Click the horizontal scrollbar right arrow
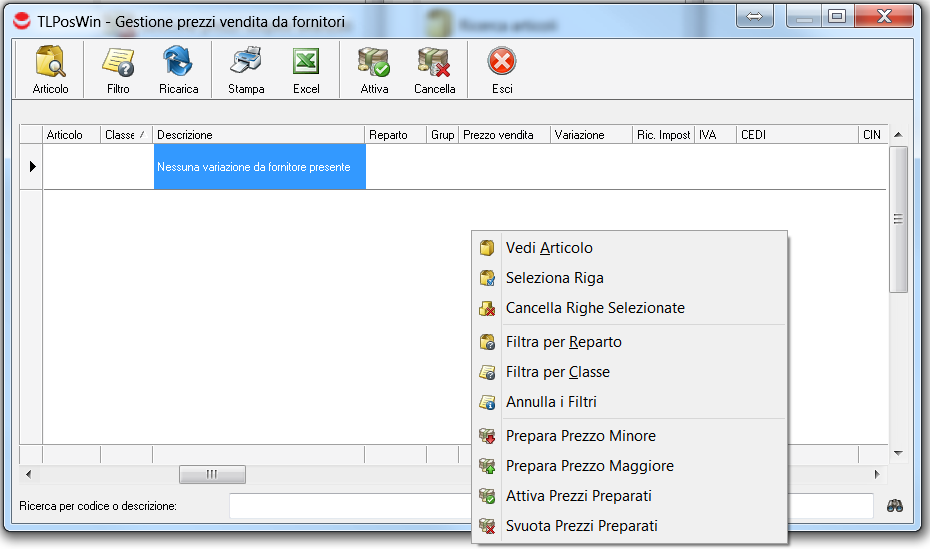 877,474
